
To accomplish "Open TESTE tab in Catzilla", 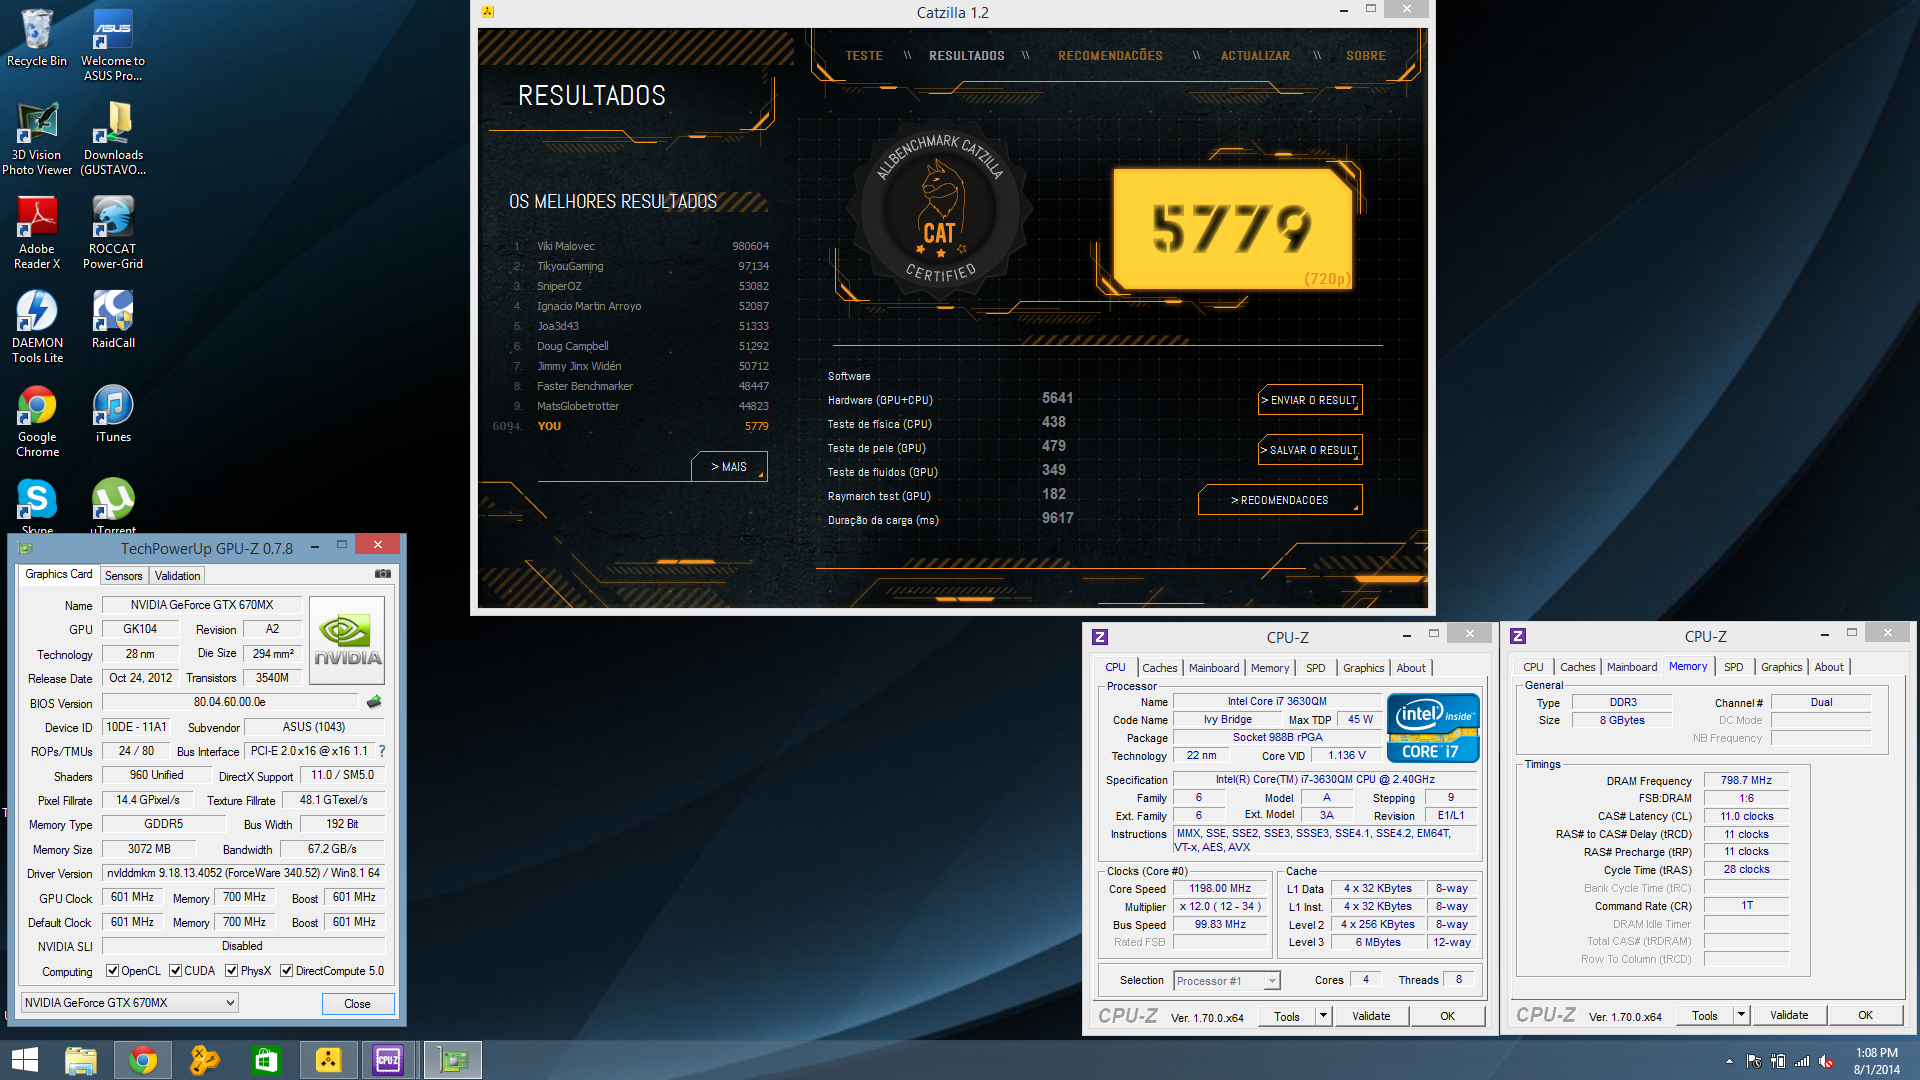I will pos(864,56).
